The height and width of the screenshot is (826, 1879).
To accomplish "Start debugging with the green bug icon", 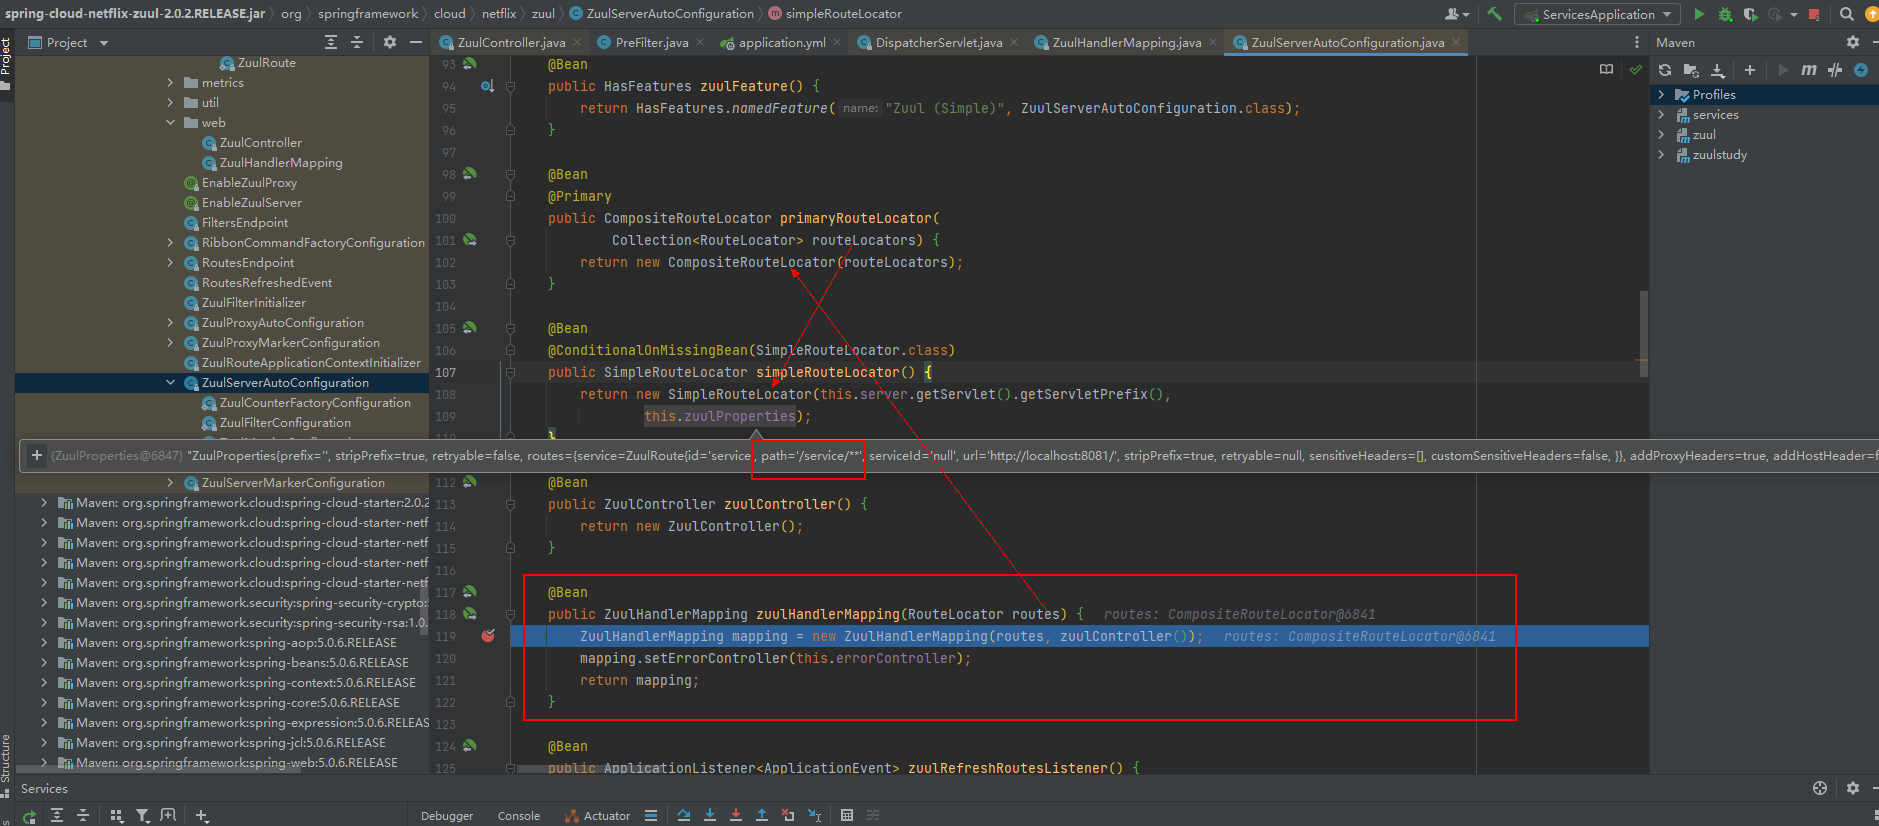I will click(x=1725, y=14).
